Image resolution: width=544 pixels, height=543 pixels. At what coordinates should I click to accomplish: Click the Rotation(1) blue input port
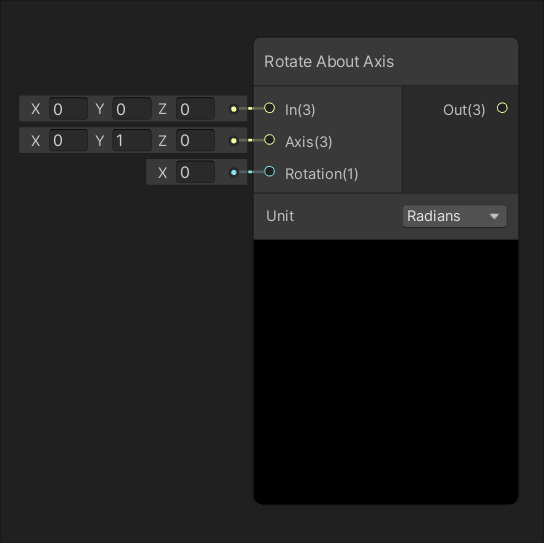coord(269,172)
